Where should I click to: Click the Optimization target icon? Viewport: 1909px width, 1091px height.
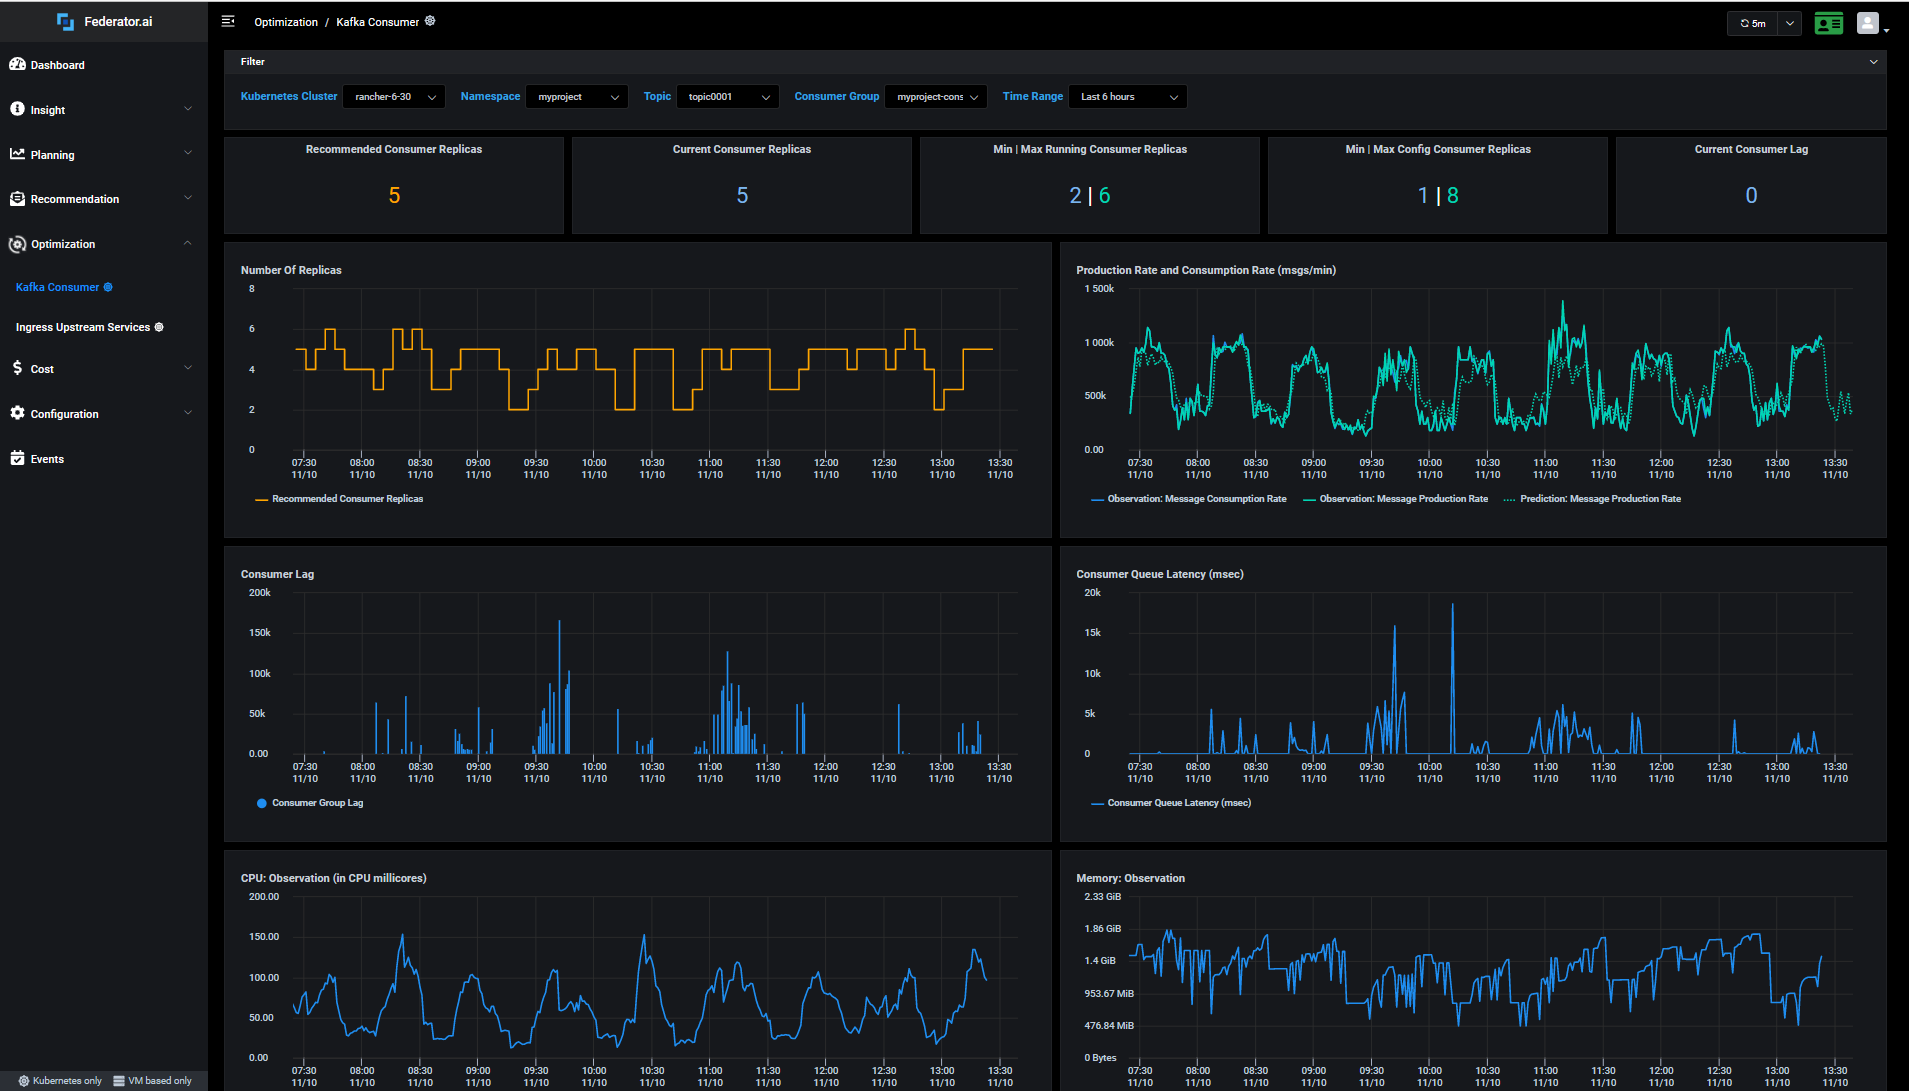17,244
